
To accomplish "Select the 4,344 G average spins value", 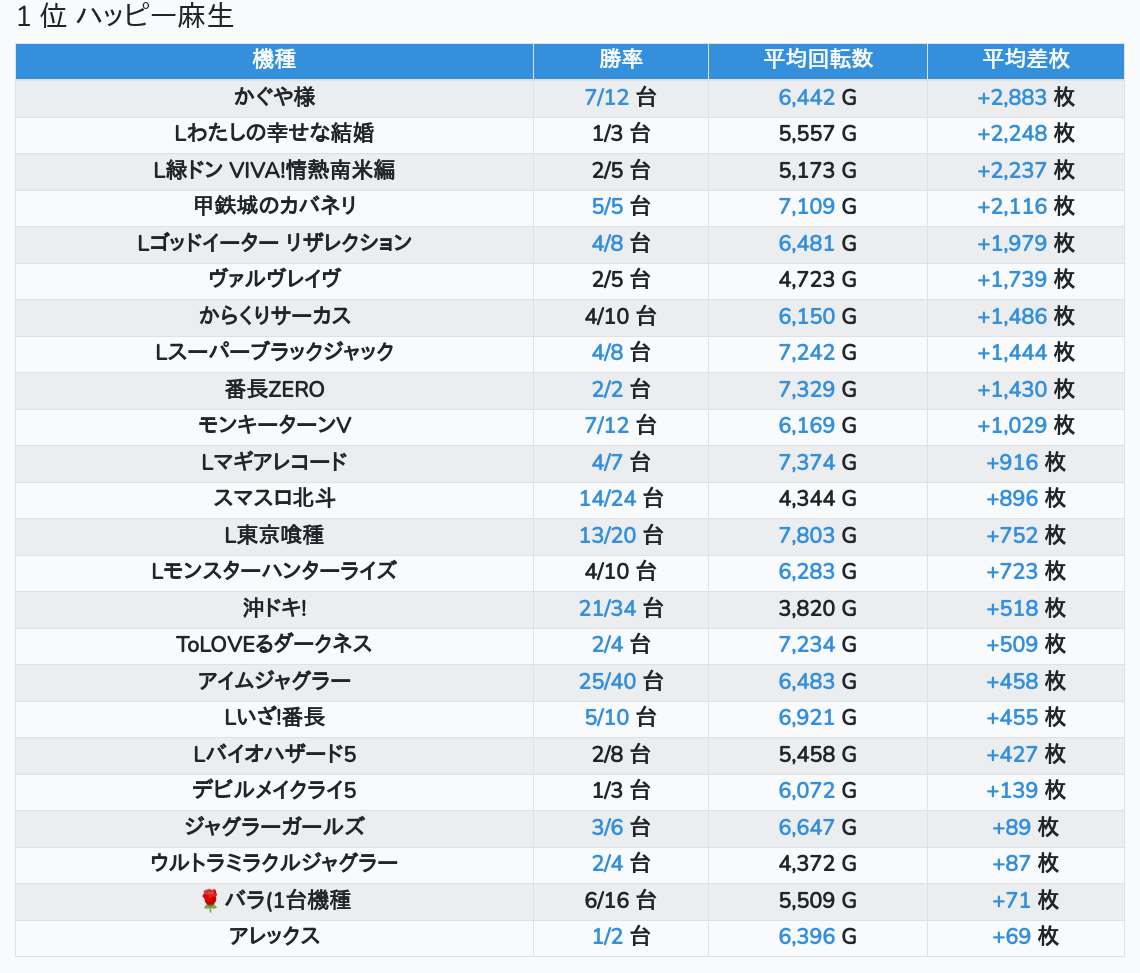I will (x=818, y=498).
